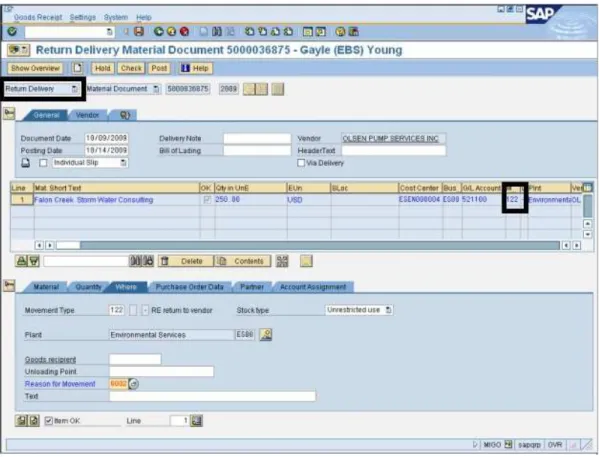
Task: Click the item table vertical scroll up arrow
Action: coord(588,224)
